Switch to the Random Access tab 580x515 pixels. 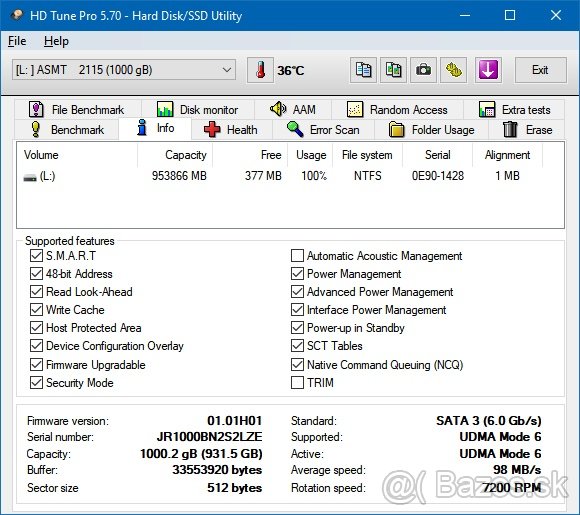click(x=398, y=110)
